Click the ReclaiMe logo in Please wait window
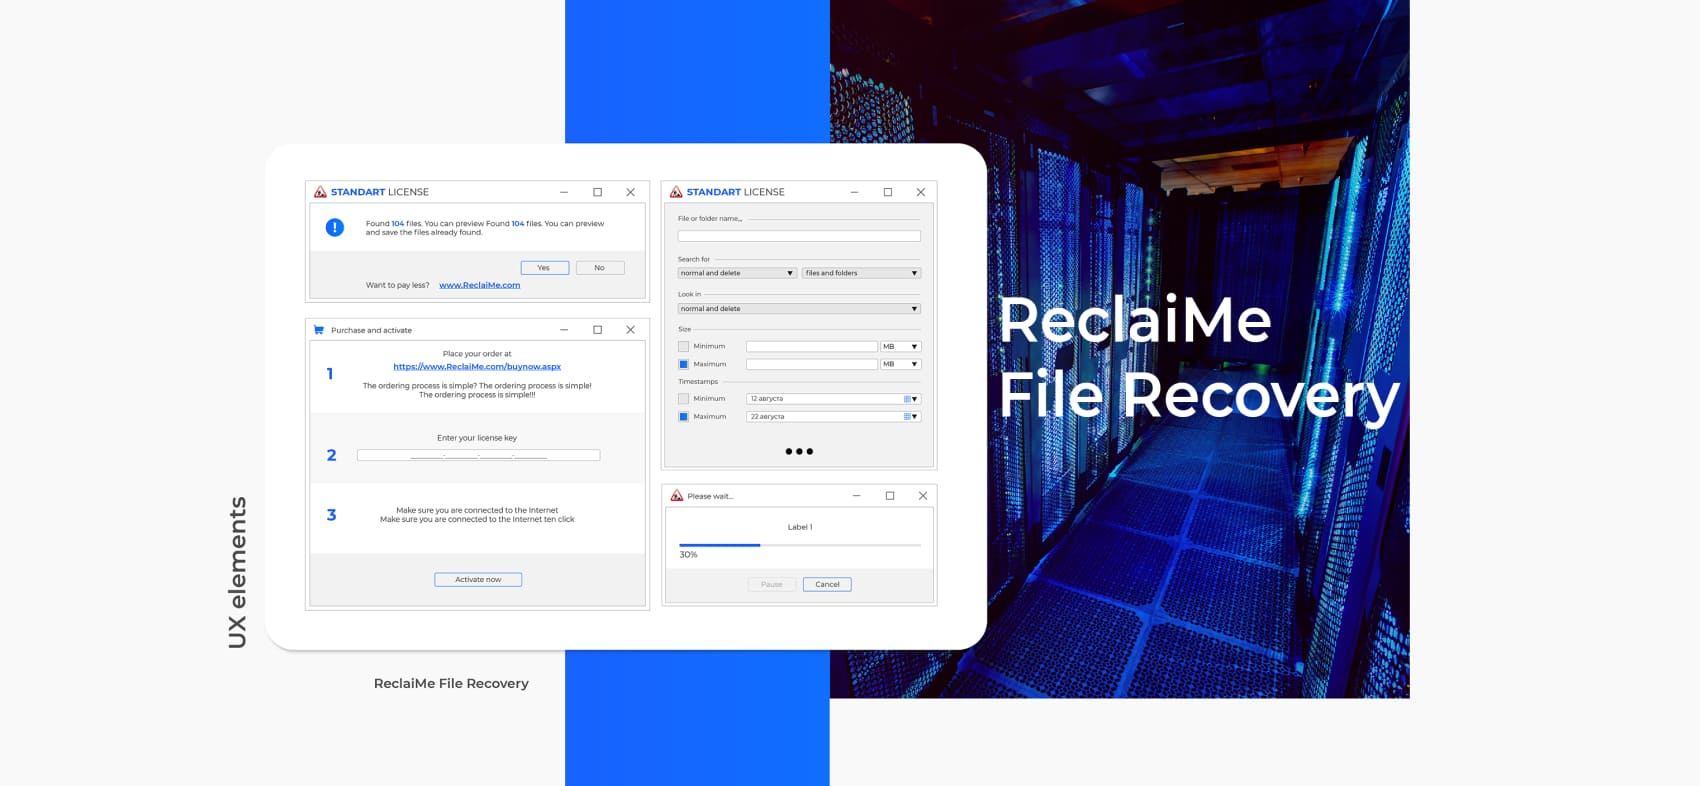Viewport: 1700px width, 786px height. [677, 496]
